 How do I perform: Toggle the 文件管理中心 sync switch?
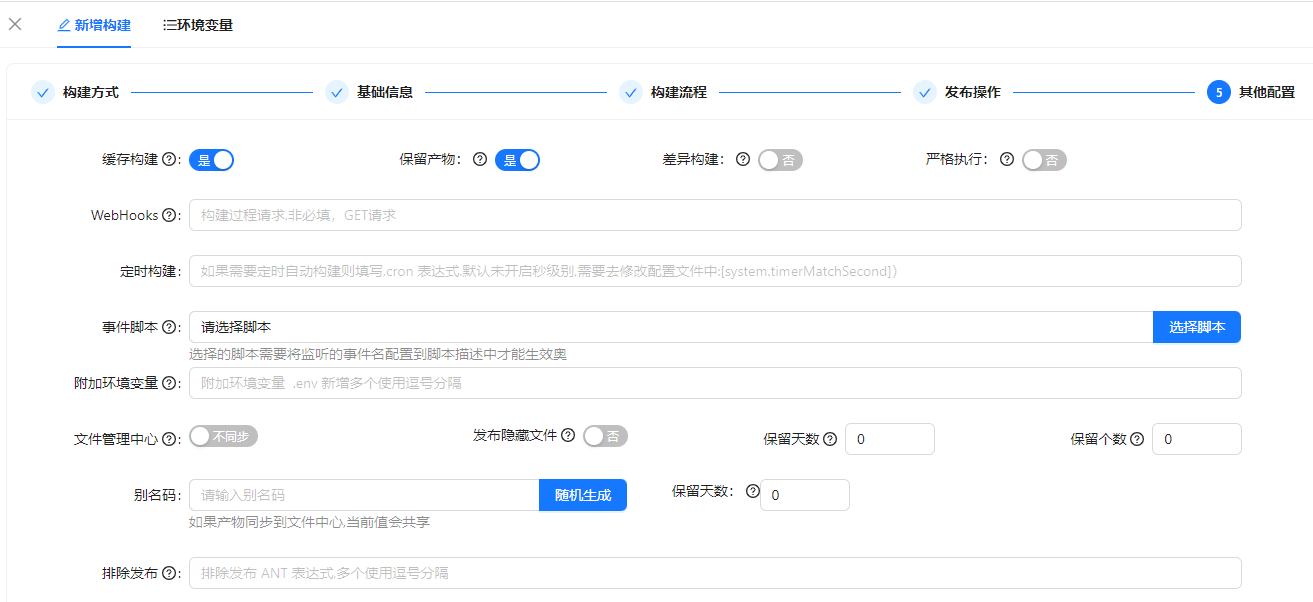[224, 436]
